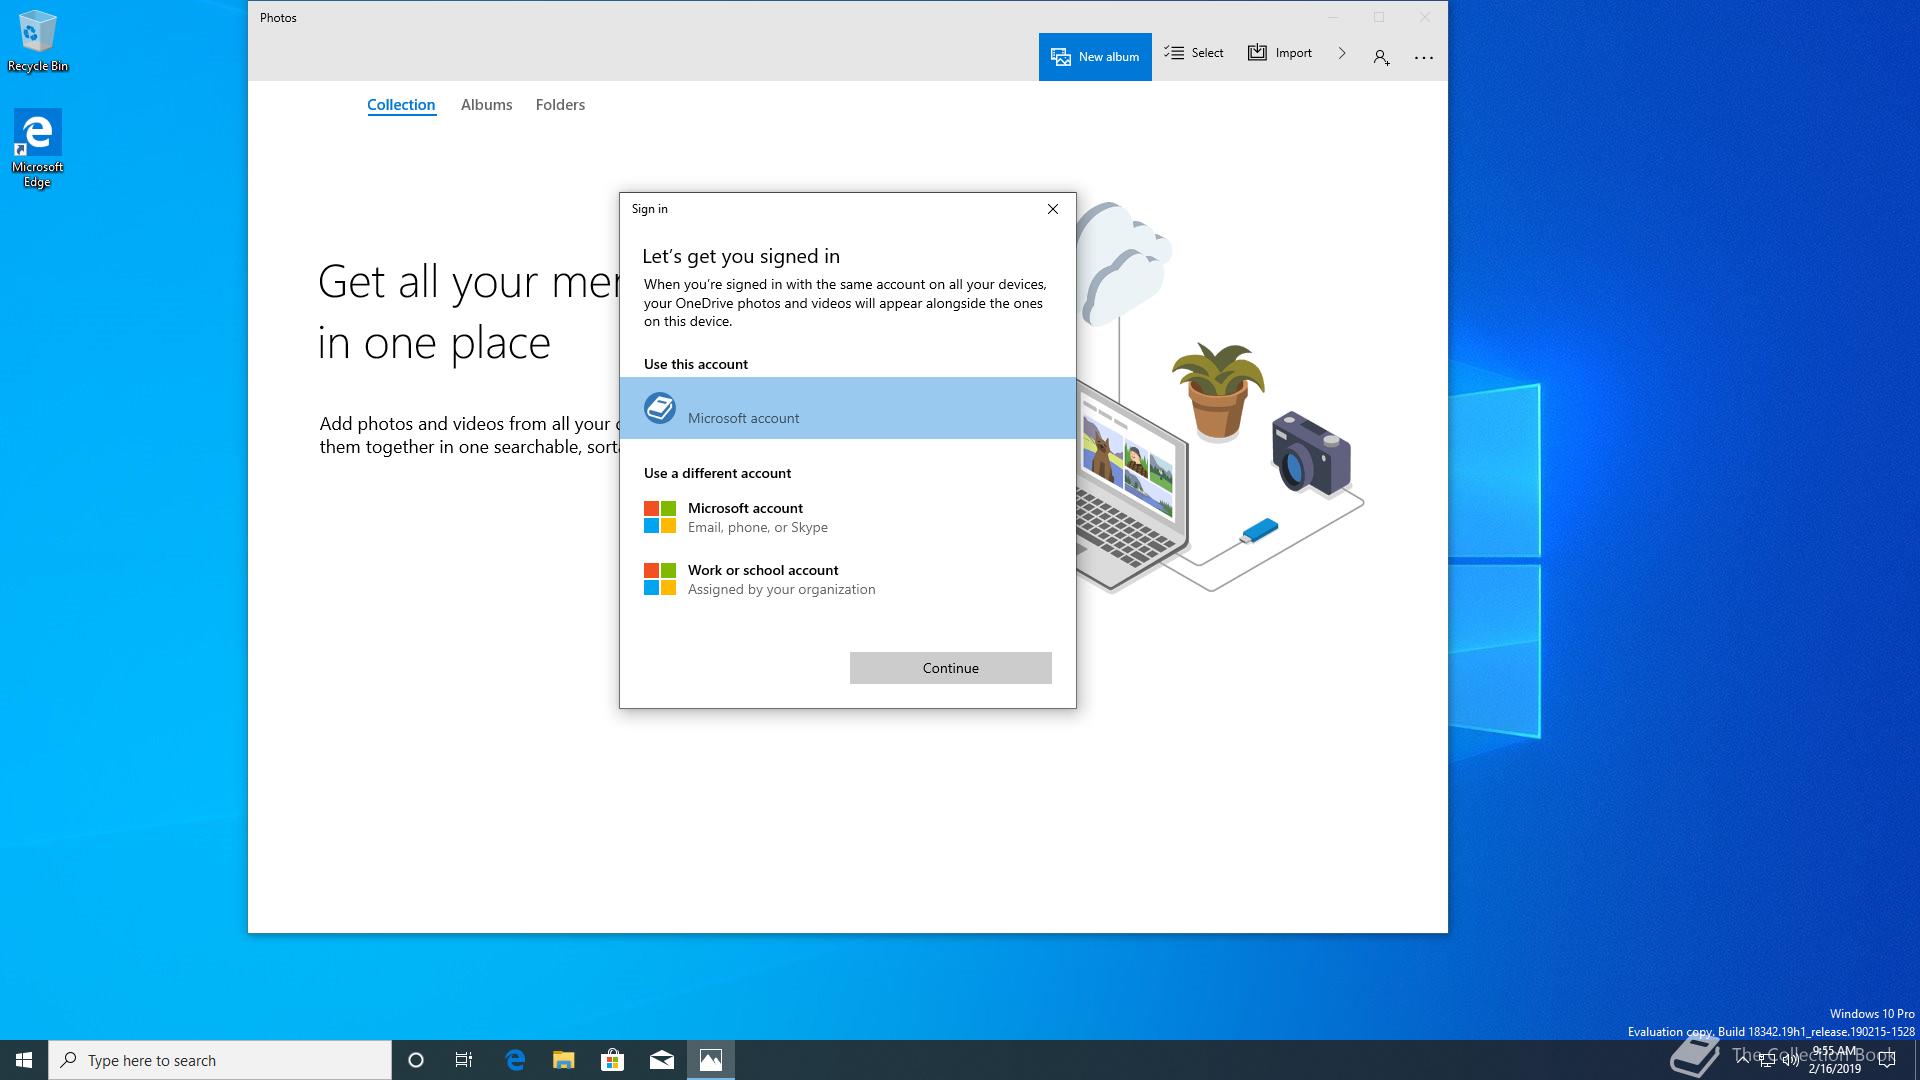
Task: Click the Continue button
Action: 951,668
